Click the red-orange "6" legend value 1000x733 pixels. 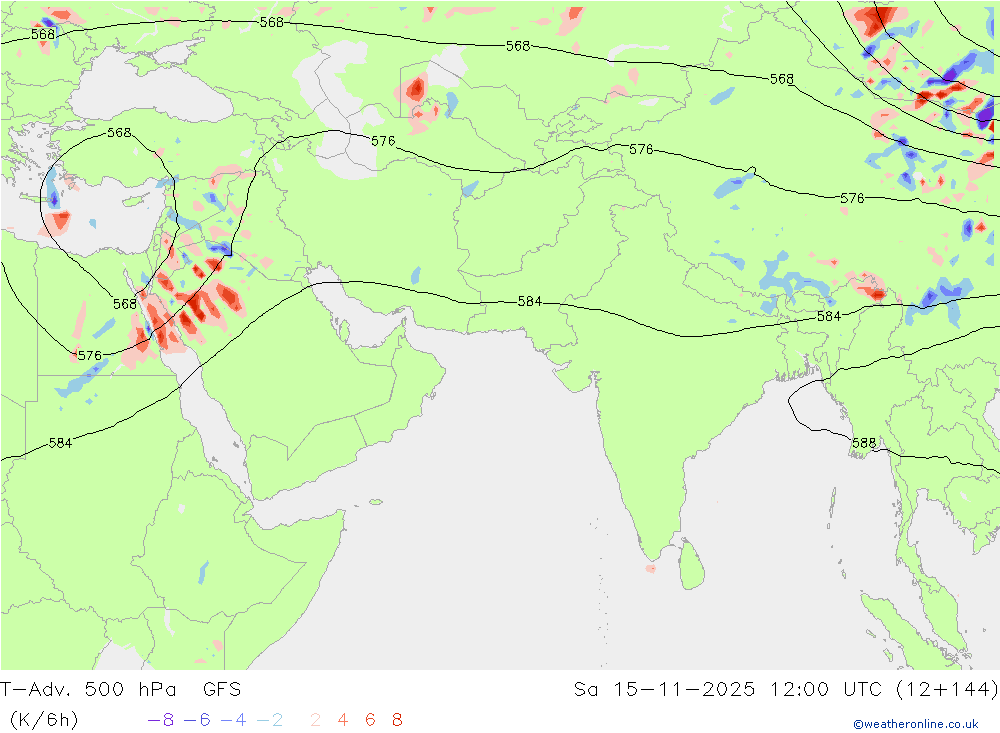[370, 720]
